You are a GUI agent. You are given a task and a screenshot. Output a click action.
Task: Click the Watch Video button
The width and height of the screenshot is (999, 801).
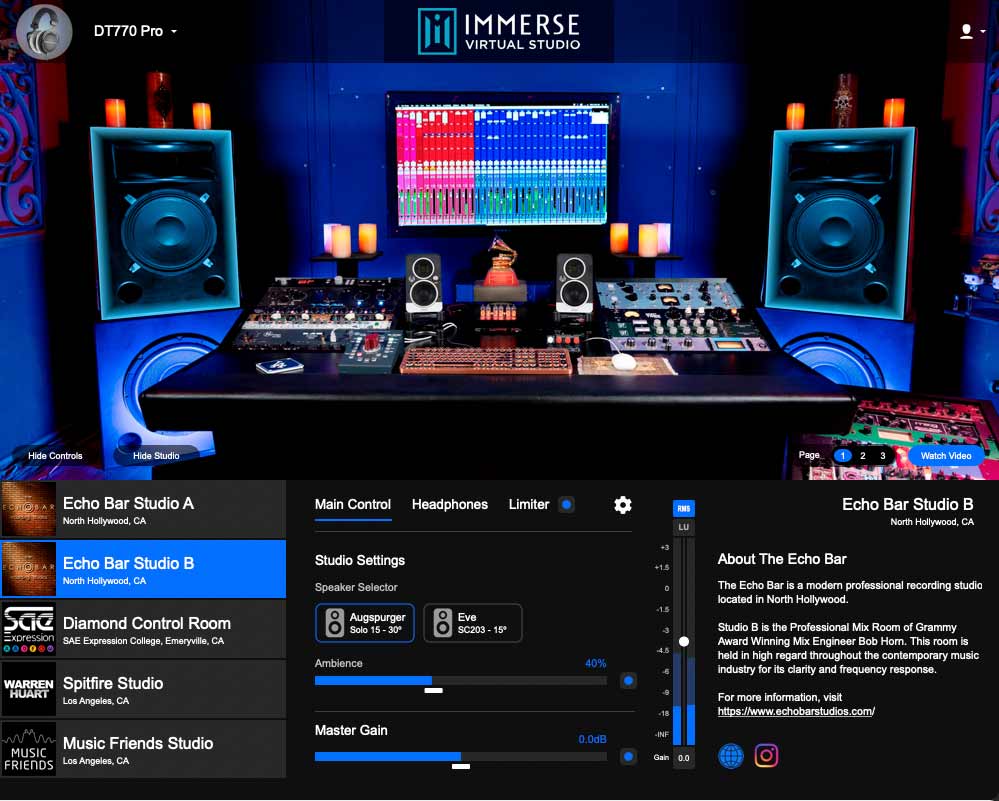[944, 455]
